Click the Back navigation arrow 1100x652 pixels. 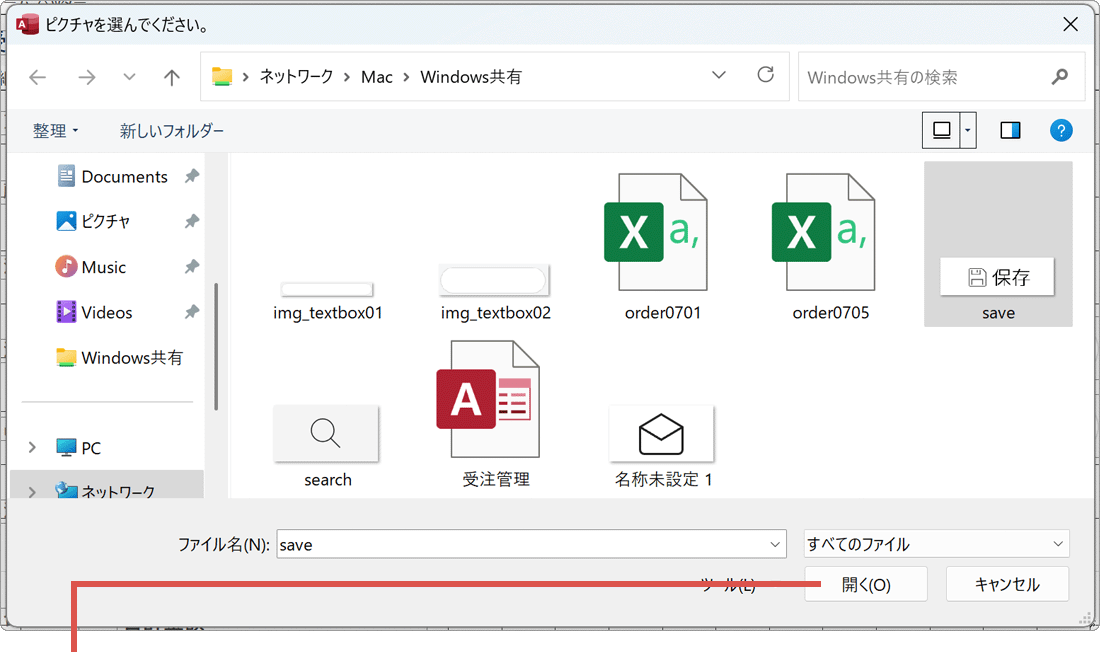pos(38,77)
